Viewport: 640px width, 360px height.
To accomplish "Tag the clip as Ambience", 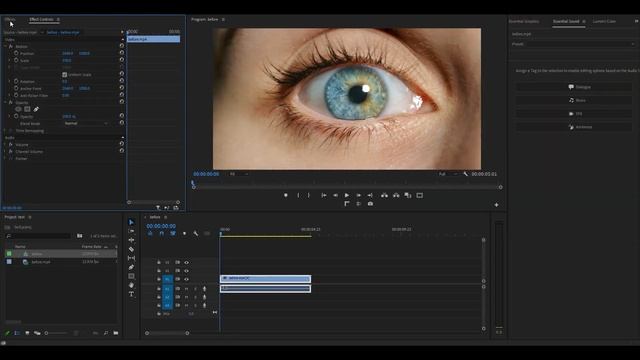I will 573,127.
